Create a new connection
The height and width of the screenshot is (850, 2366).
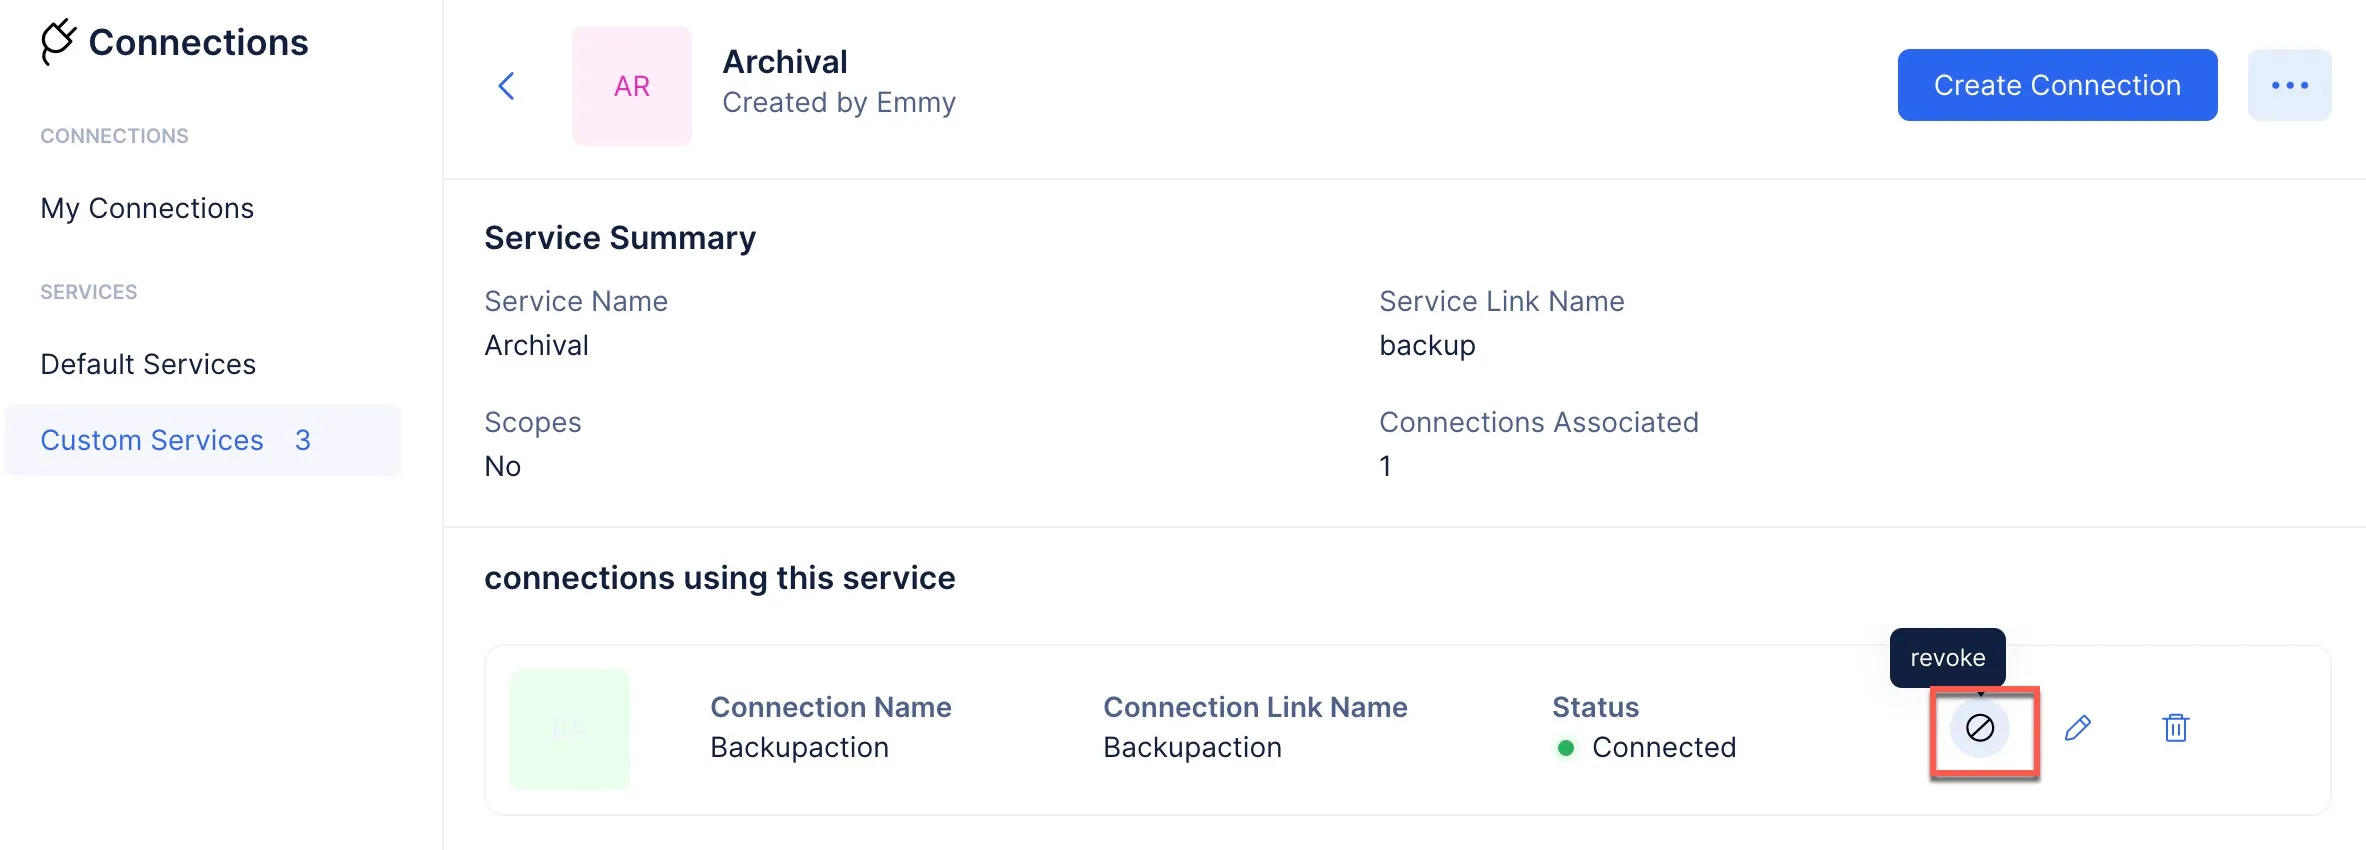coord(2057,85)
